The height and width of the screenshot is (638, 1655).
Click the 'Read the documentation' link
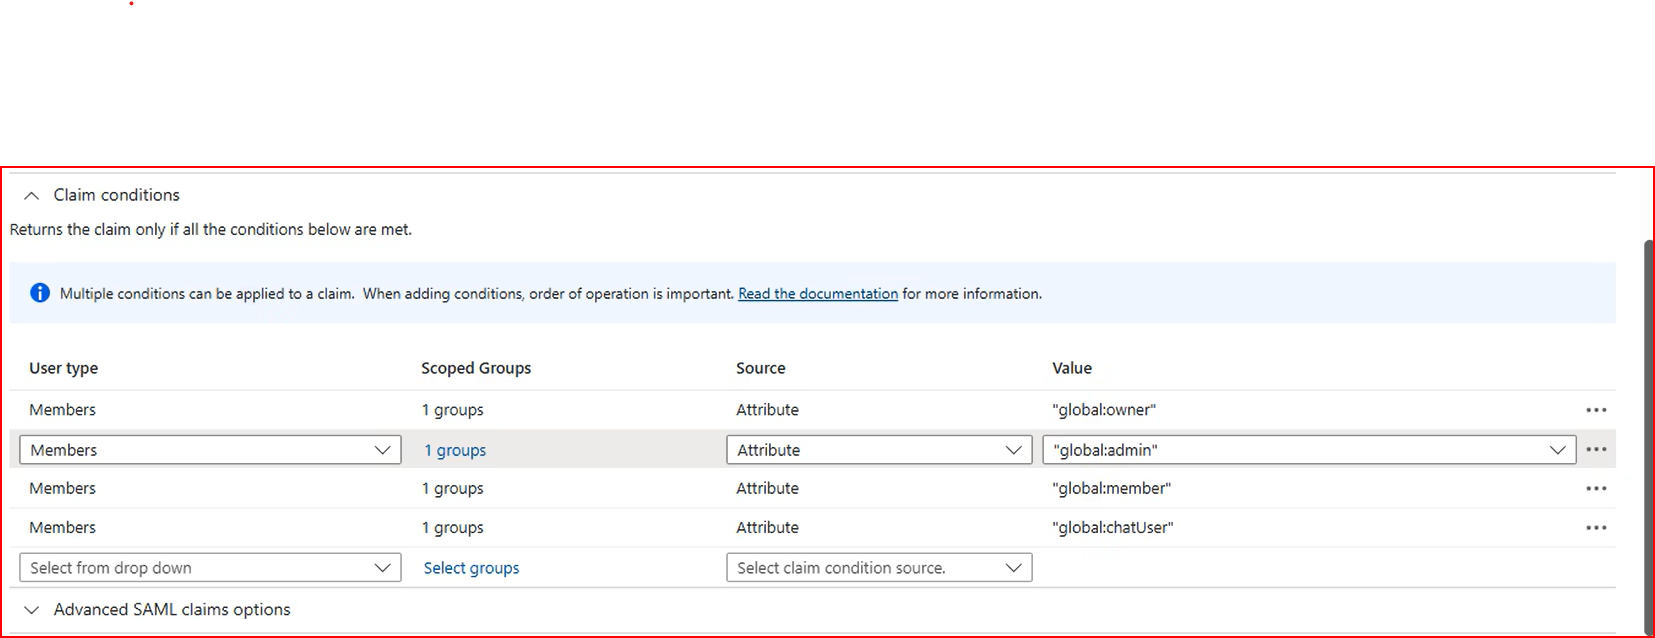click(817, 294)
